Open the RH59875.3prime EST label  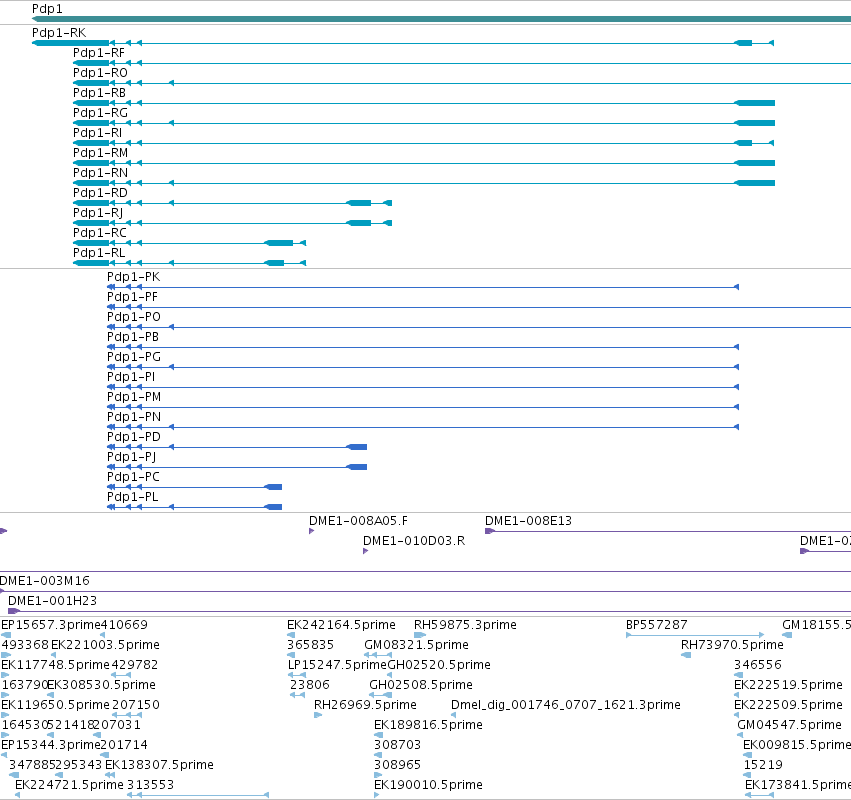pos(465,625)
